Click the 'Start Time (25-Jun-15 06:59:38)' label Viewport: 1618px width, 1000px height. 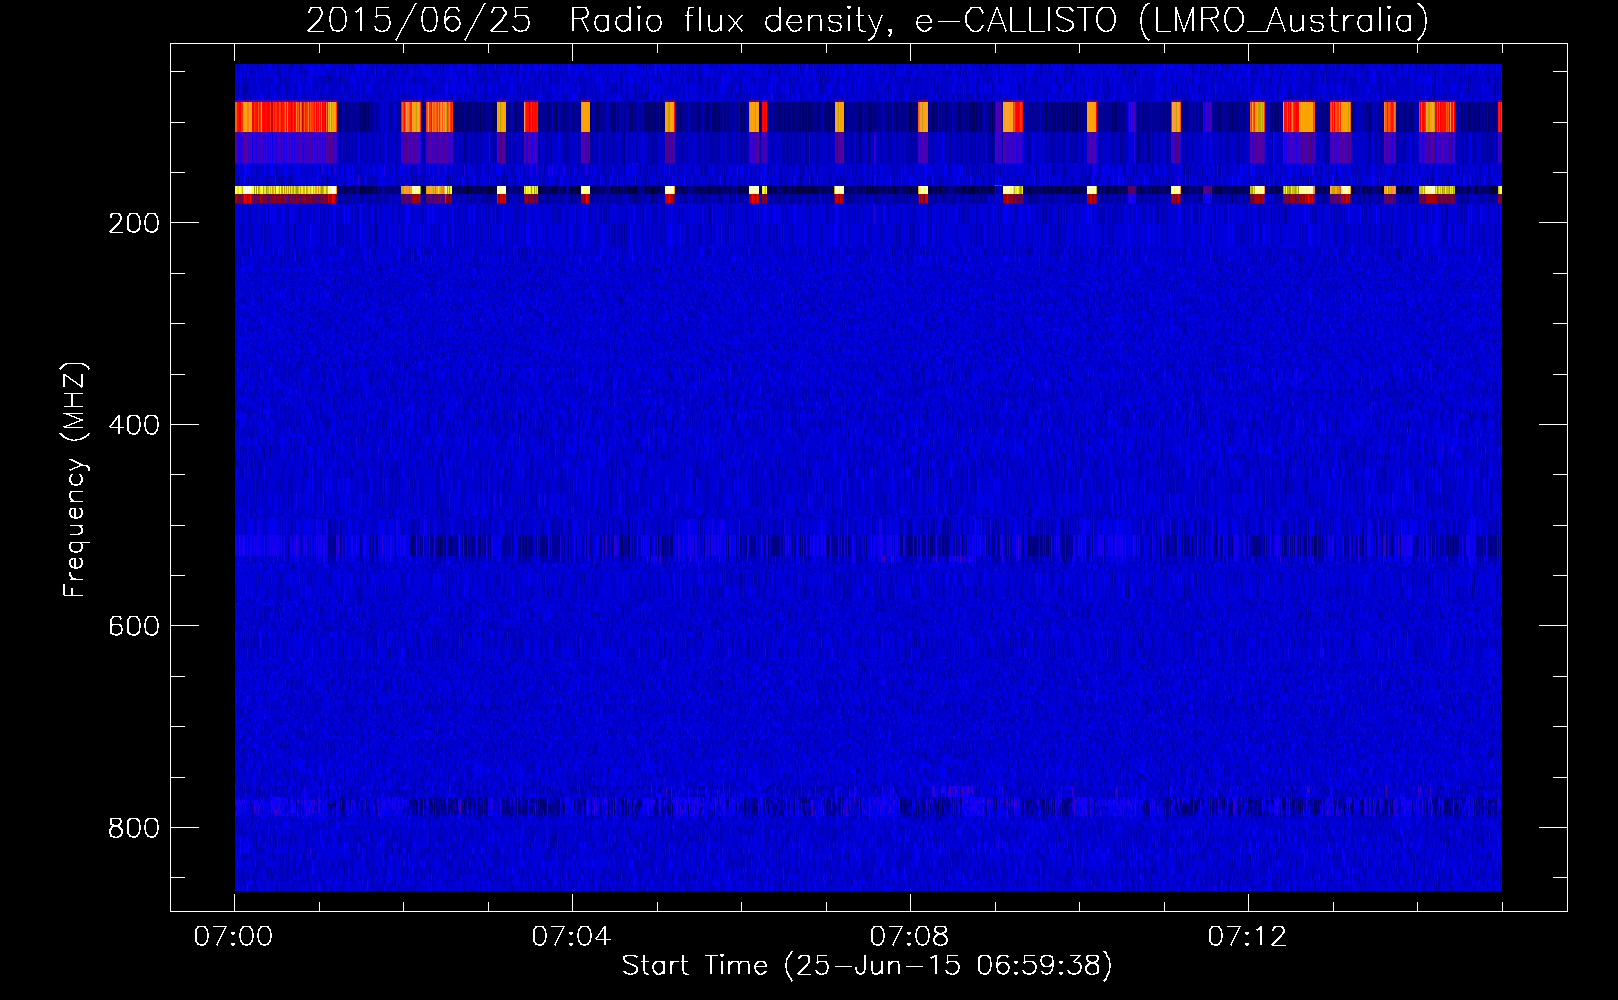click(867, 966)
